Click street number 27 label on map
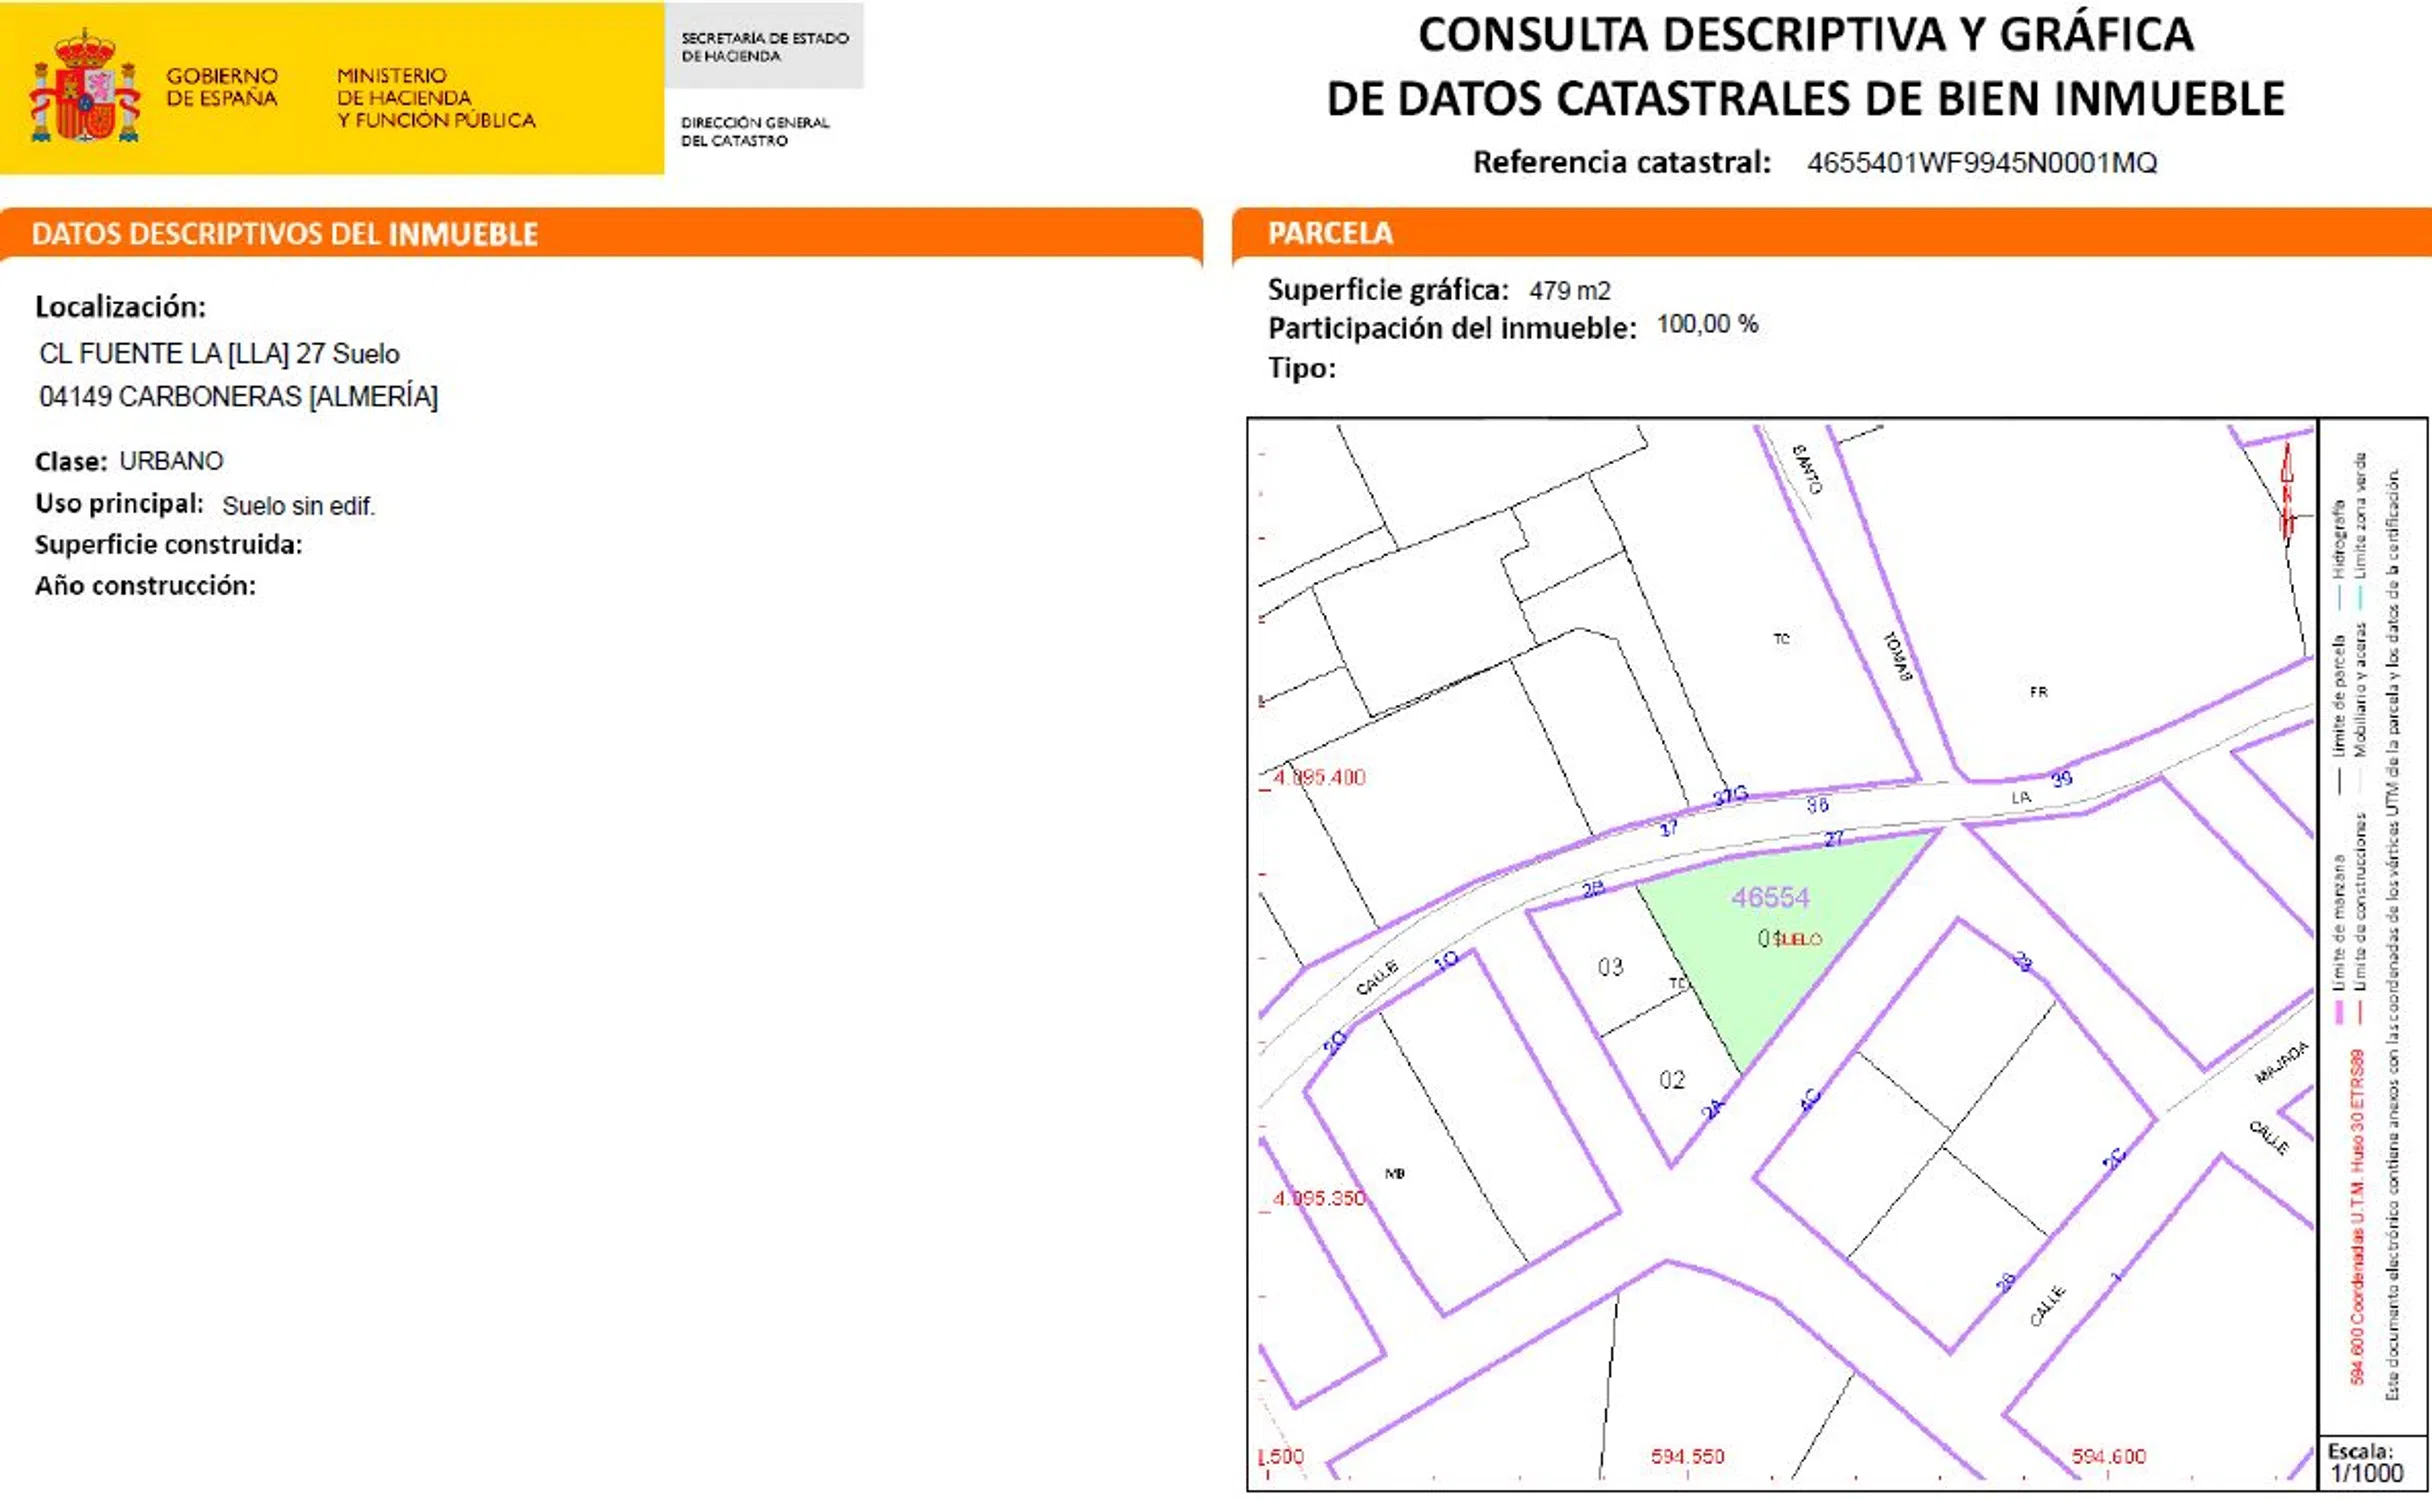 pyautogui.click(x=1833, y=839)
